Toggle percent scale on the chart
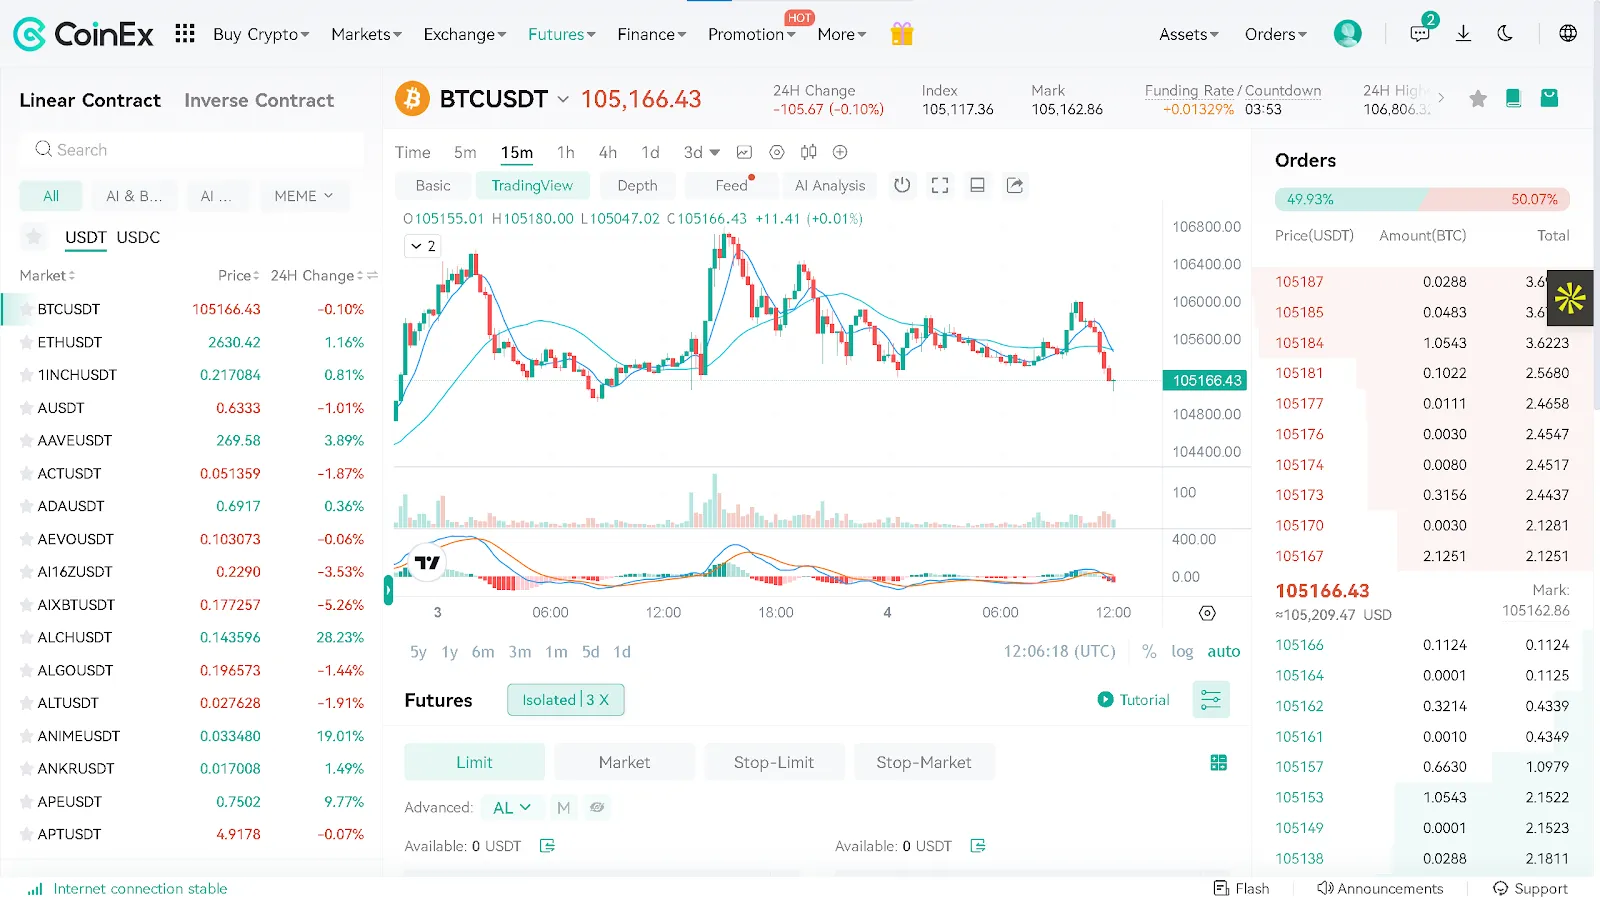This screenshot has width=1600, height=900. (1149, 652)
